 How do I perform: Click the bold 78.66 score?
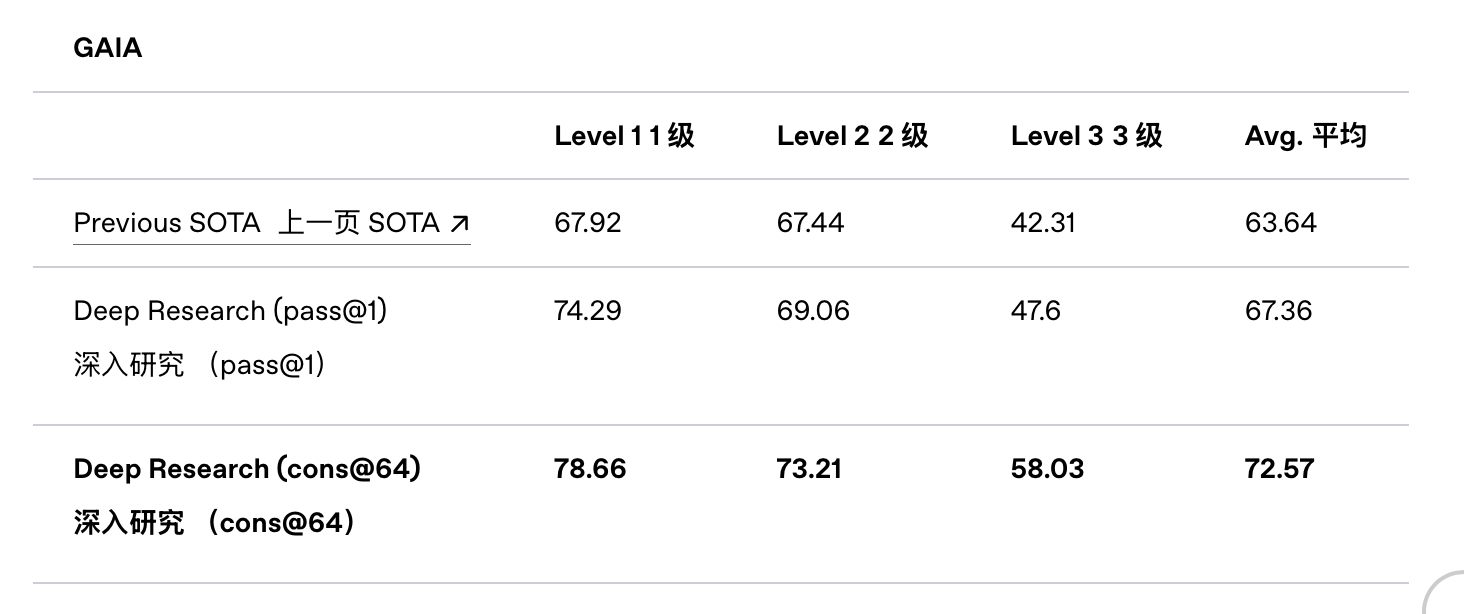pos(590,469)
